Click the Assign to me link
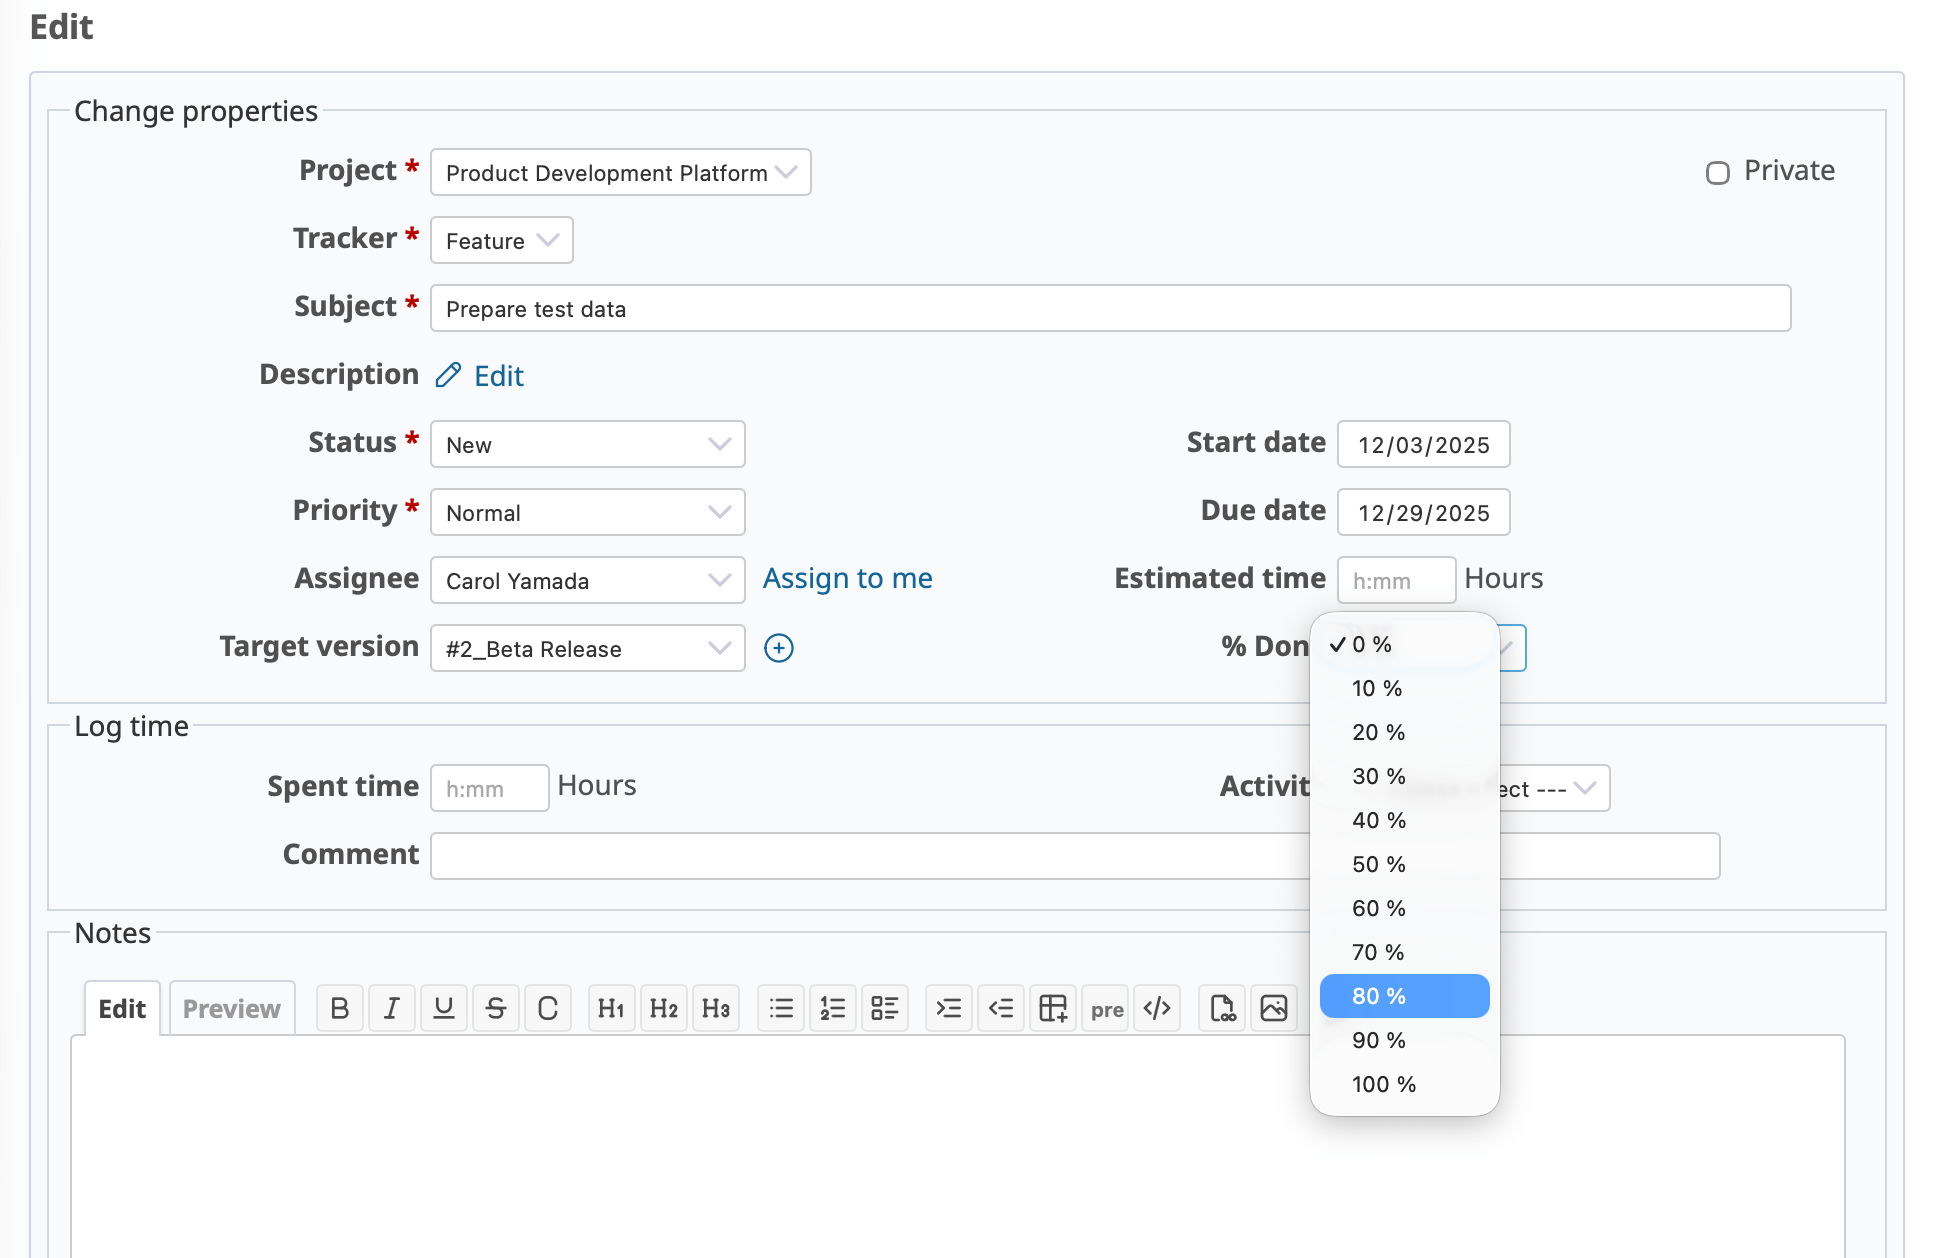 click(x=847, y=579)
